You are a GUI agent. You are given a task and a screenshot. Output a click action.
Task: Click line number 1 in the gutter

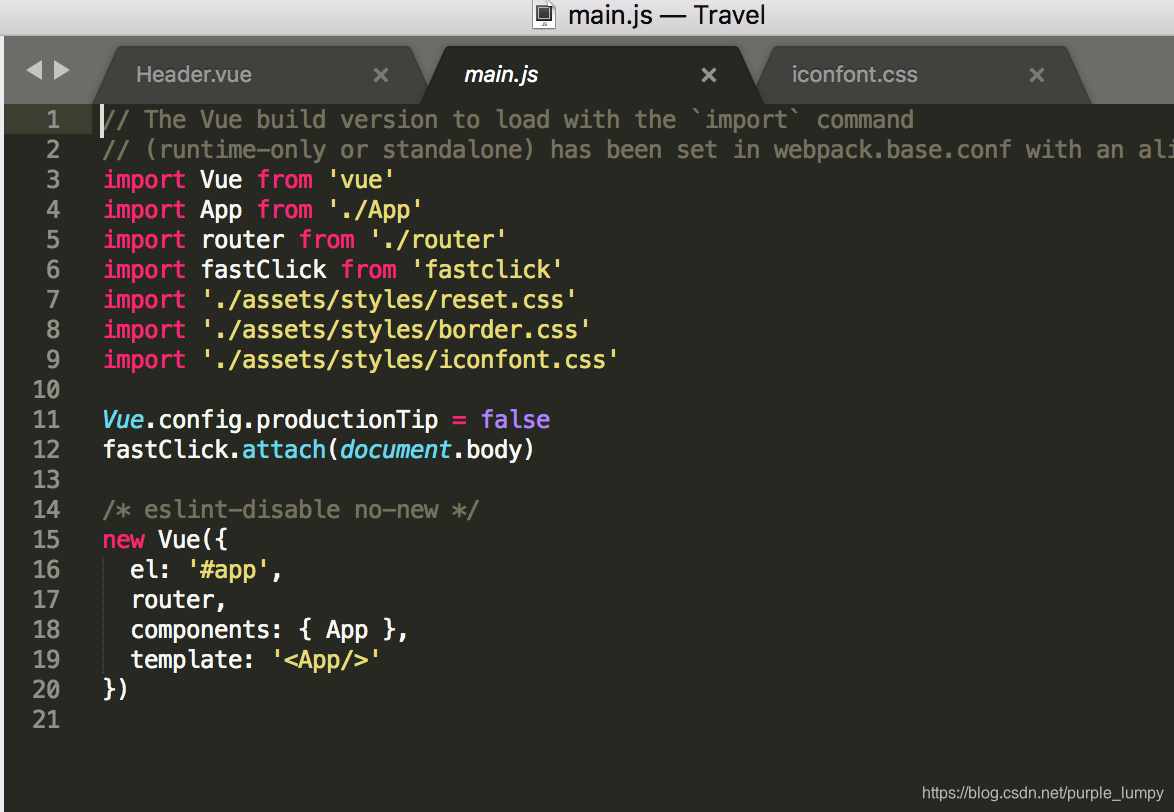coord(53,120)
